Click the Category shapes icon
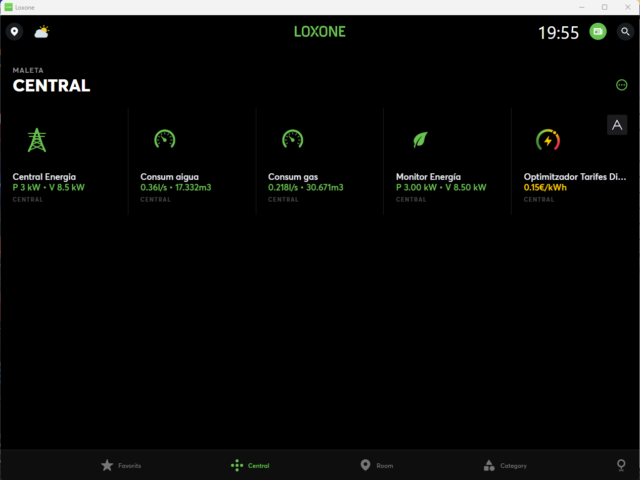 489,465
